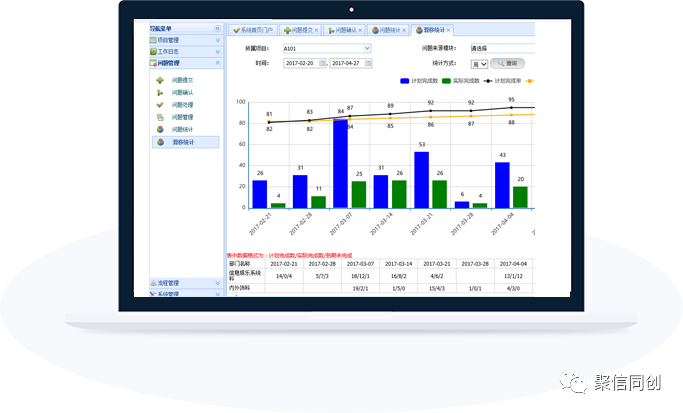Click the 问题管理 list icon in sidebar
The image size is (683, 413).
160,117
